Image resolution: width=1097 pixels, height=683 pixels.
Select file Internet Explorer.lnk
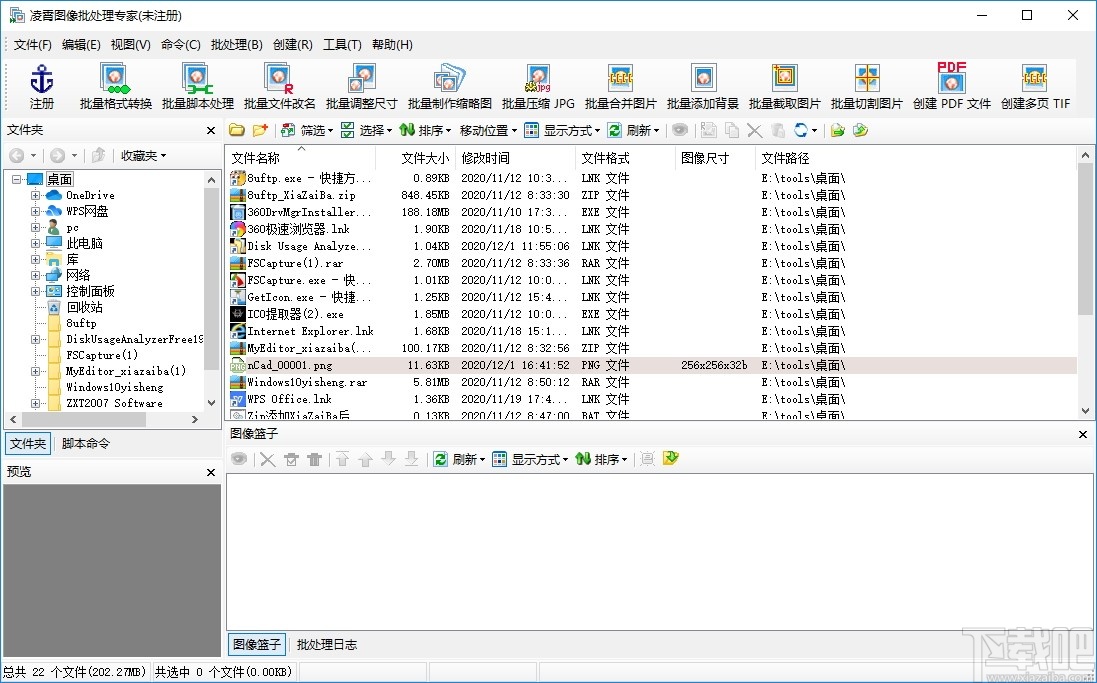pyautogui.click(x=311, y=331)
